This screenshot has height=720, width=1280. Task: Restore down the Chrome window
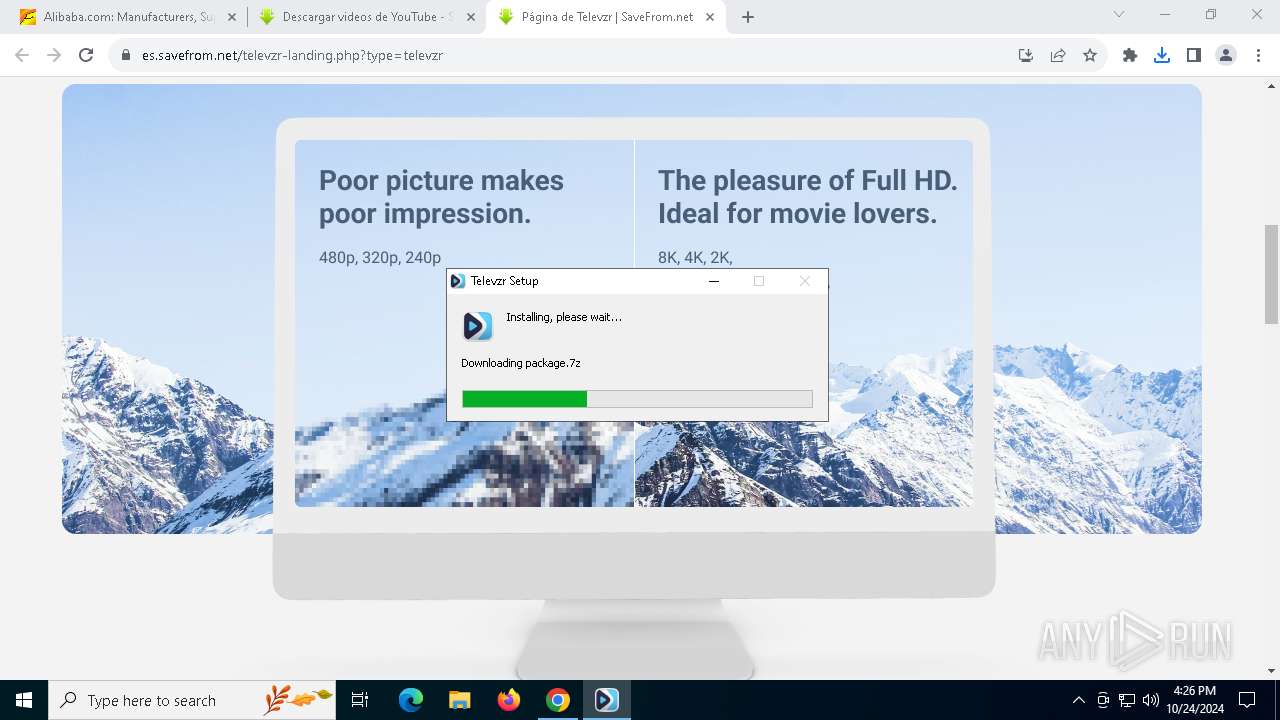pyautogui.click(x=1211, y=15)
